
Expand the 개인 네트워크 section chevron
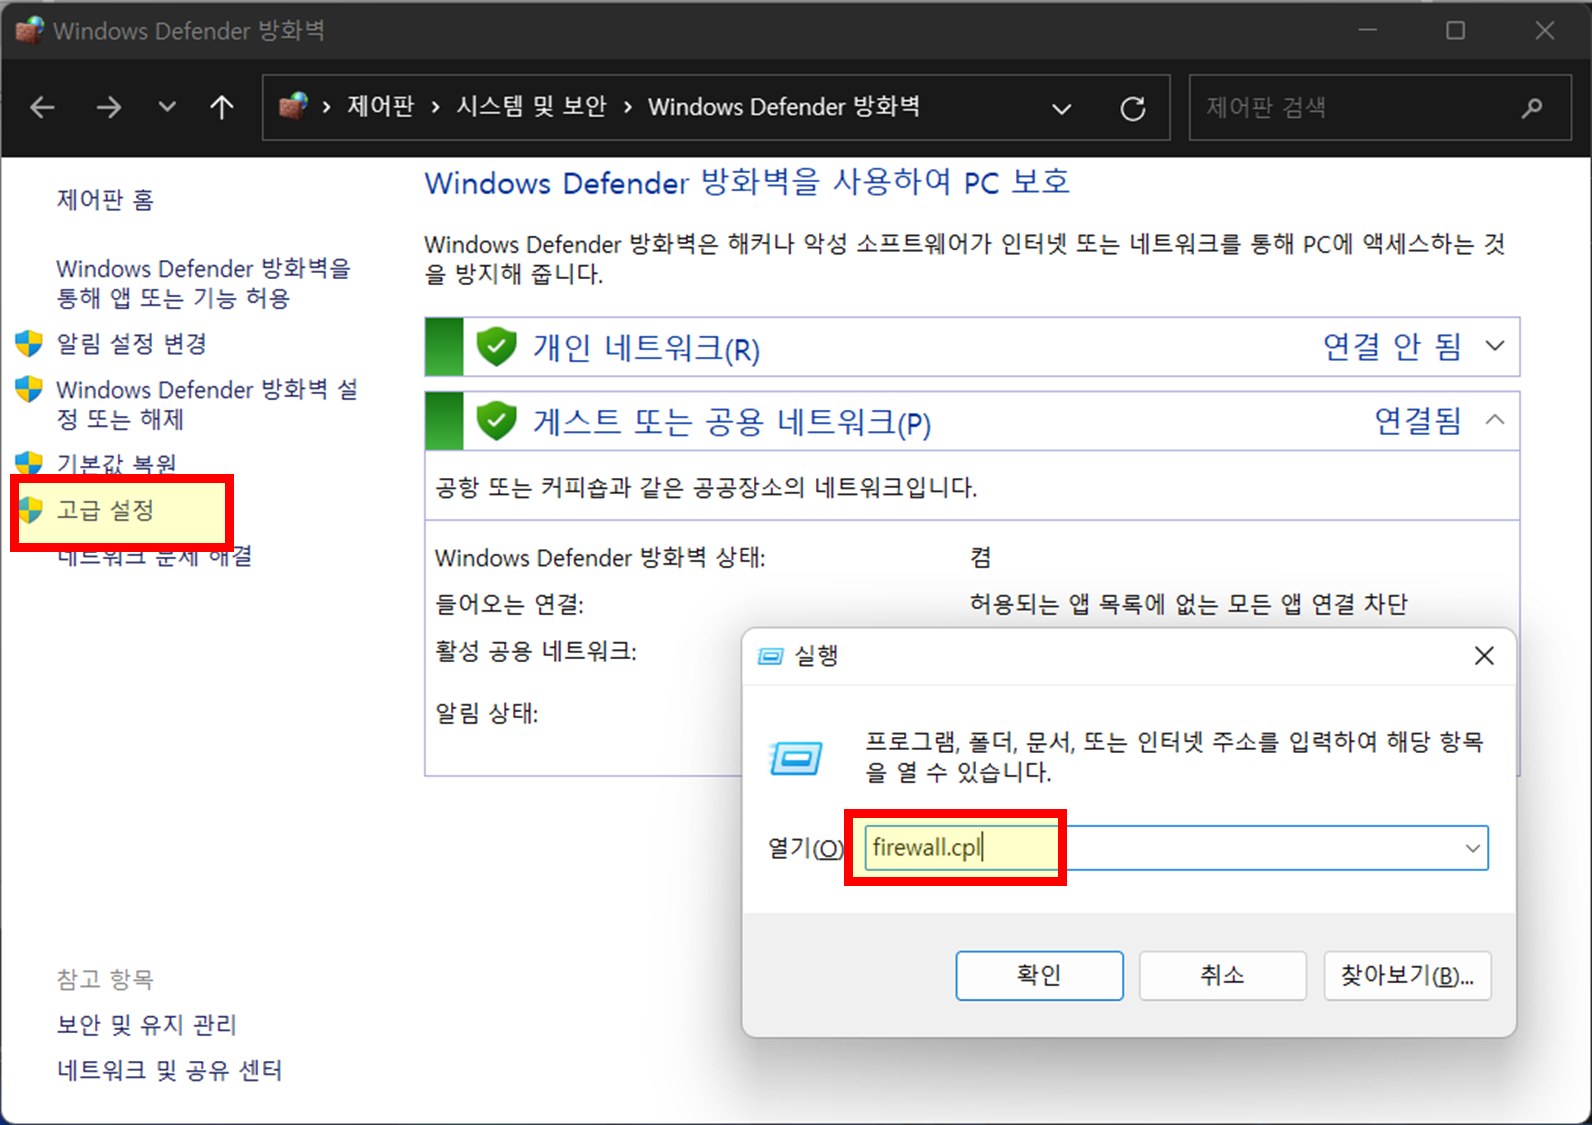[x=1495, y=346]
